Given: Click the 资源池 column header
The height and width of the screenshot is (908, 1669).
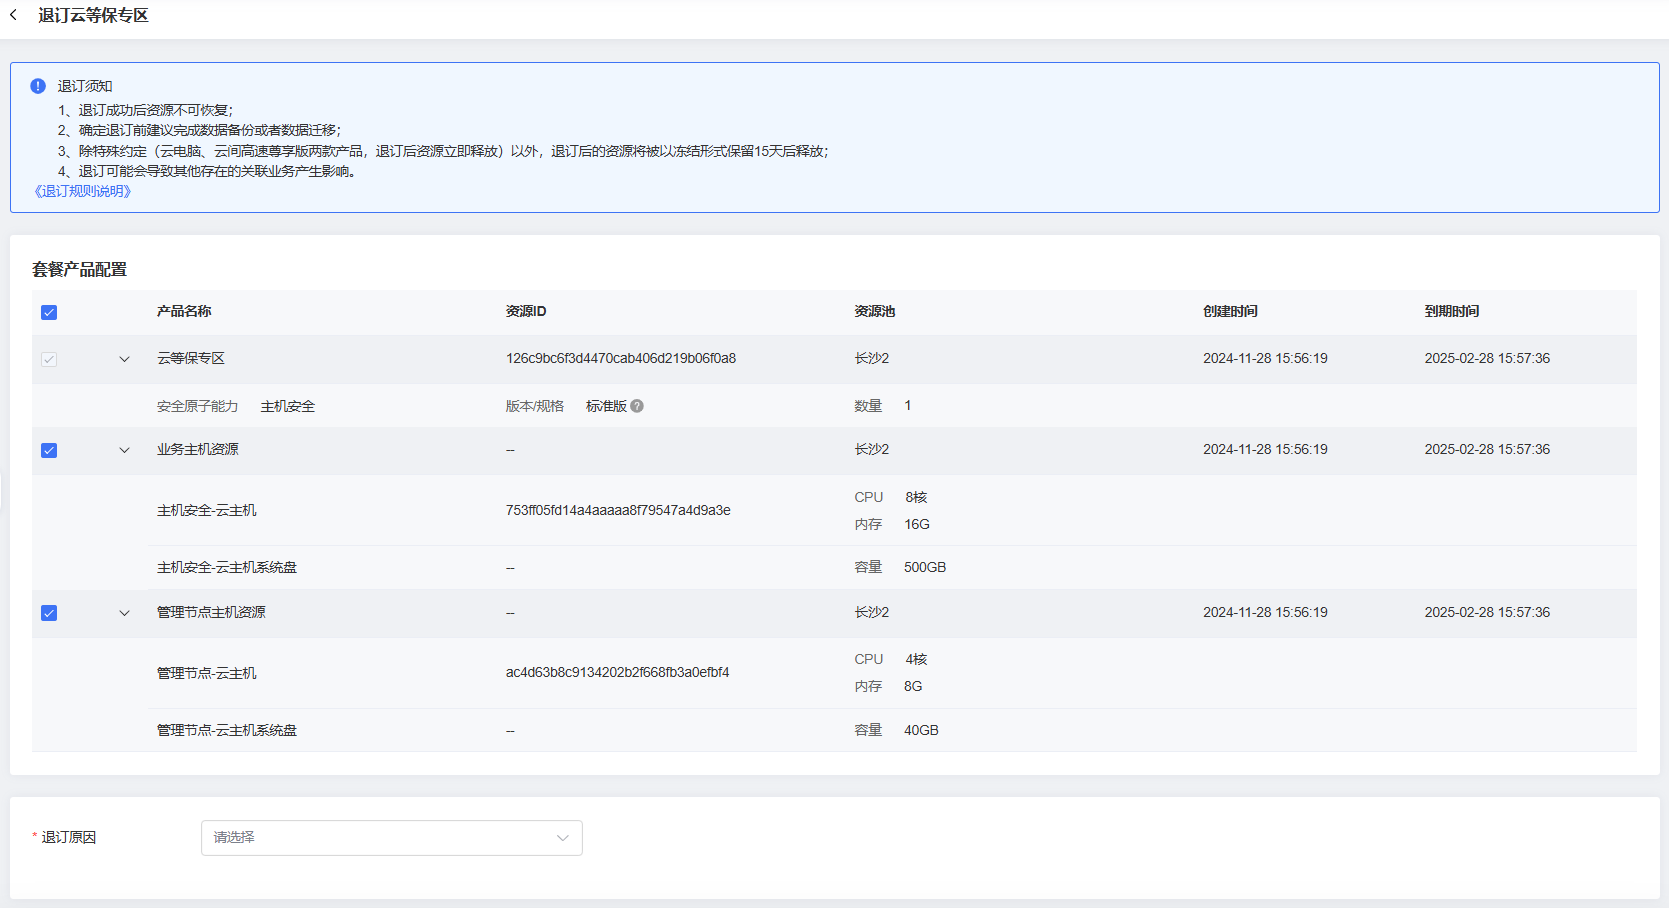Looking at the screenshot, I should click(874, 311).
